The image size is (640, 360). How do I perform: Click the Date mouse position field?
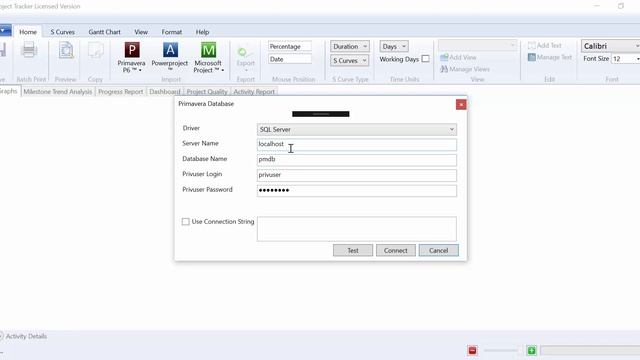pyautogui.click(x=290, y=60)
